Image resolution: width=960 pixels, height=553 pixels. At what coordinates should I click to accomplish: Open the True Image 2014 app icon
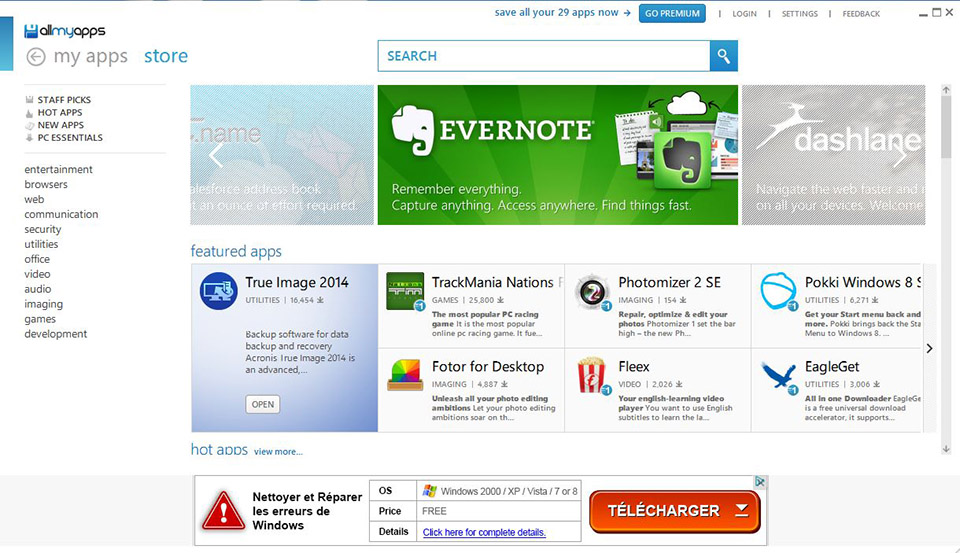click(x=219, y=291)
